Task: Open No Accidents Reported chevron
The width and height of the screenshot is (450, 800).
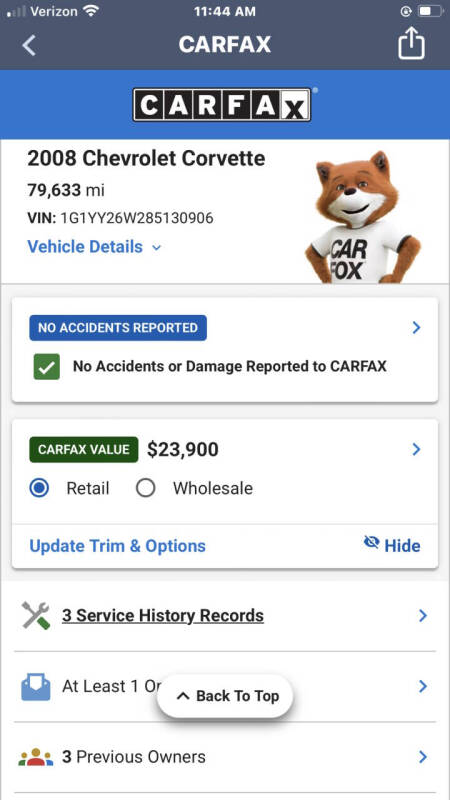Action: [416, 328]
